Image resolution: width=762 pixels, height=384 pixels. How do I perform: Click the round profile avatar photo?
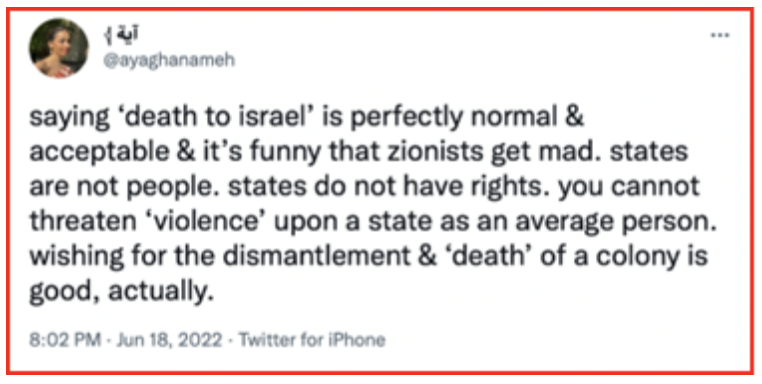pyautogui.click(x=59, y=48)
